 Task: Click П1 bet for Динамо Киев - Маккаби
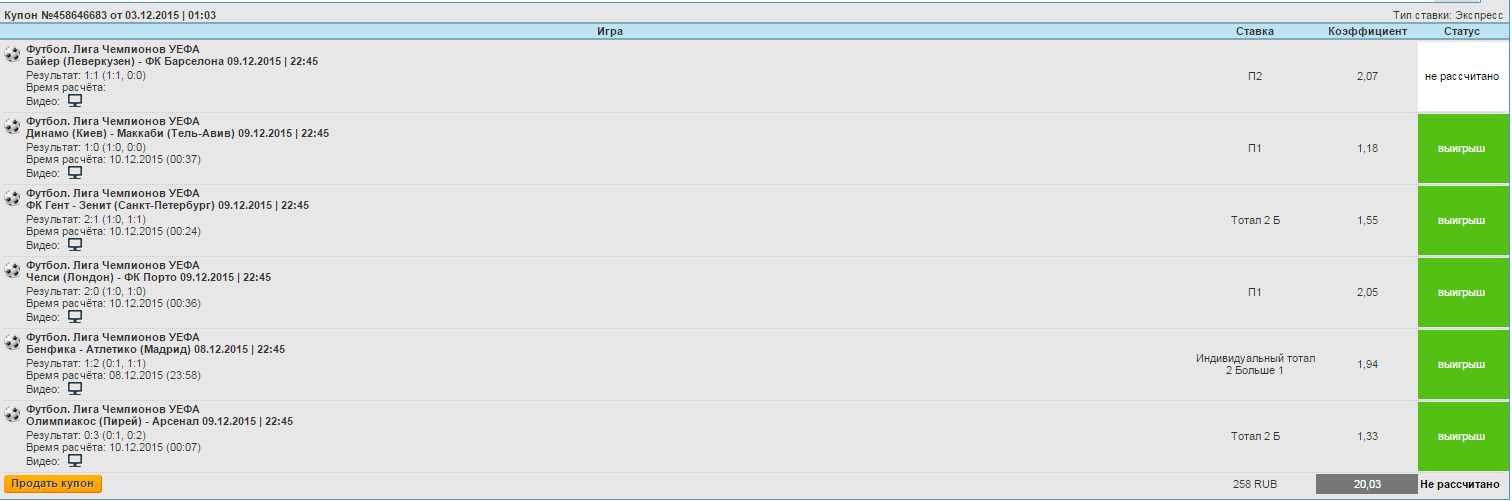tap(1255, 148)
